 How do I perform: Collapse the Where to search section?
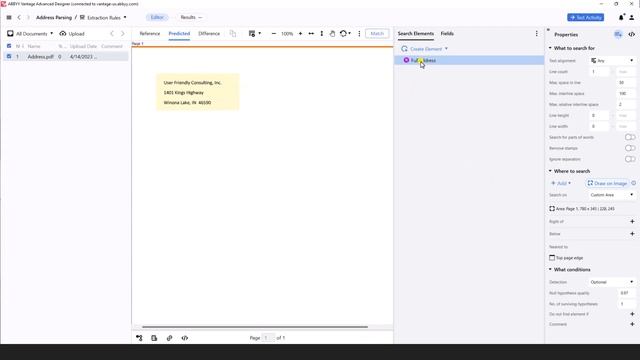click(x=550, y=171)
